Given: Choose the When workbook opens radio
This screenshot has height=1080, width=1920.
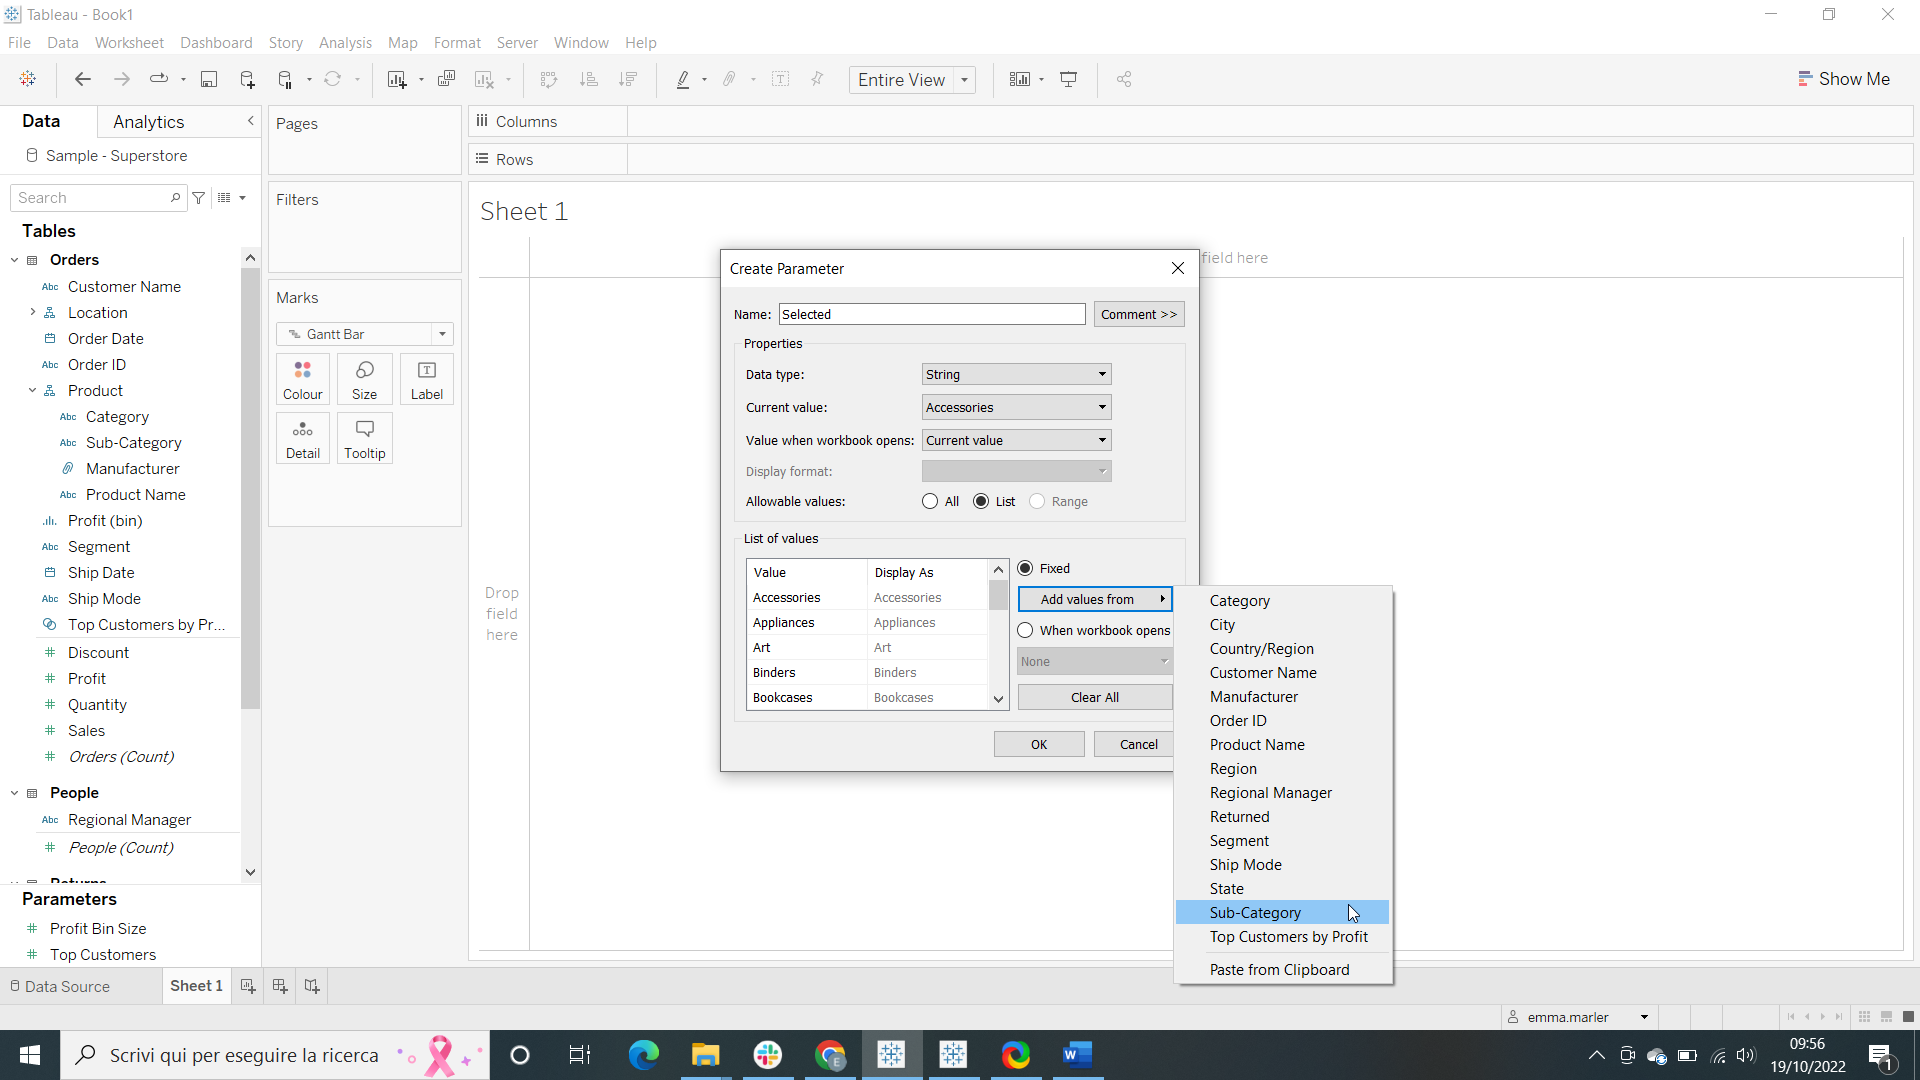Looking at the screenshot, I should [x=1025, y=631].
